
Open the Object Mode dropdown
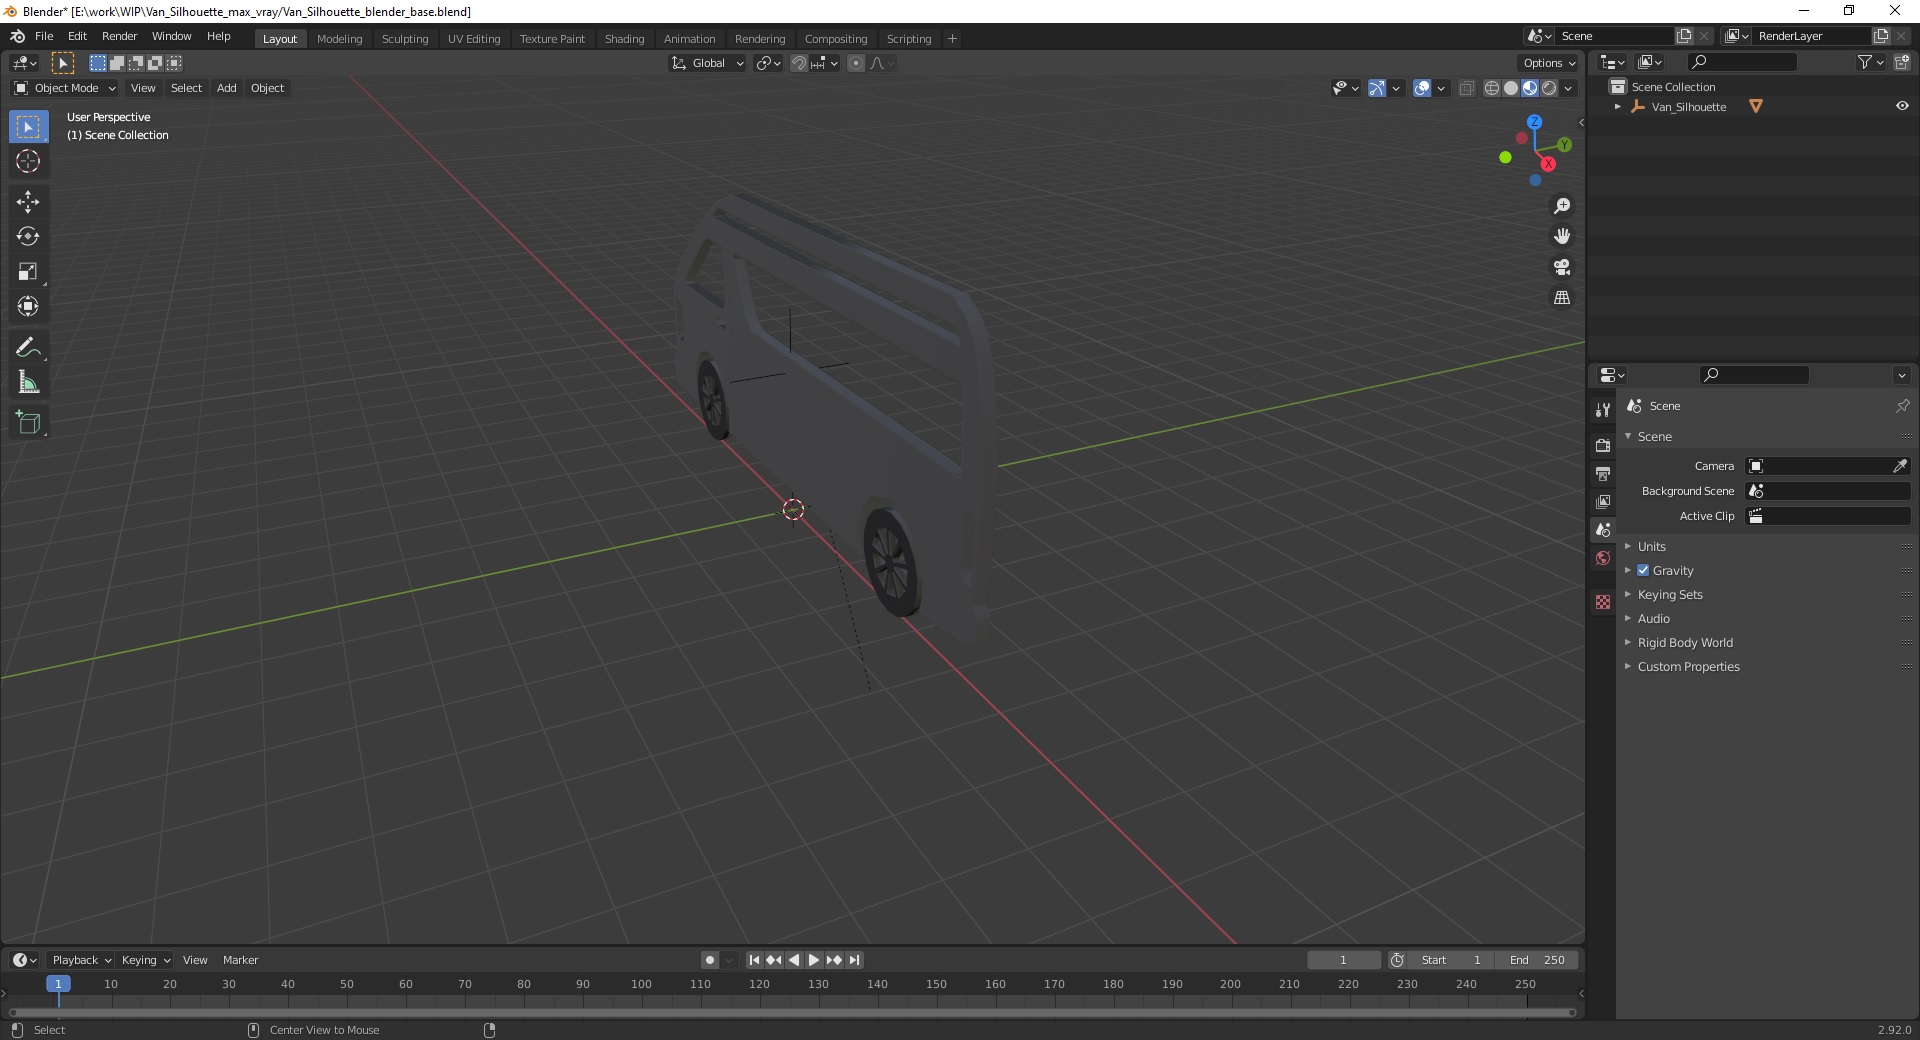(x=65, y=88)
